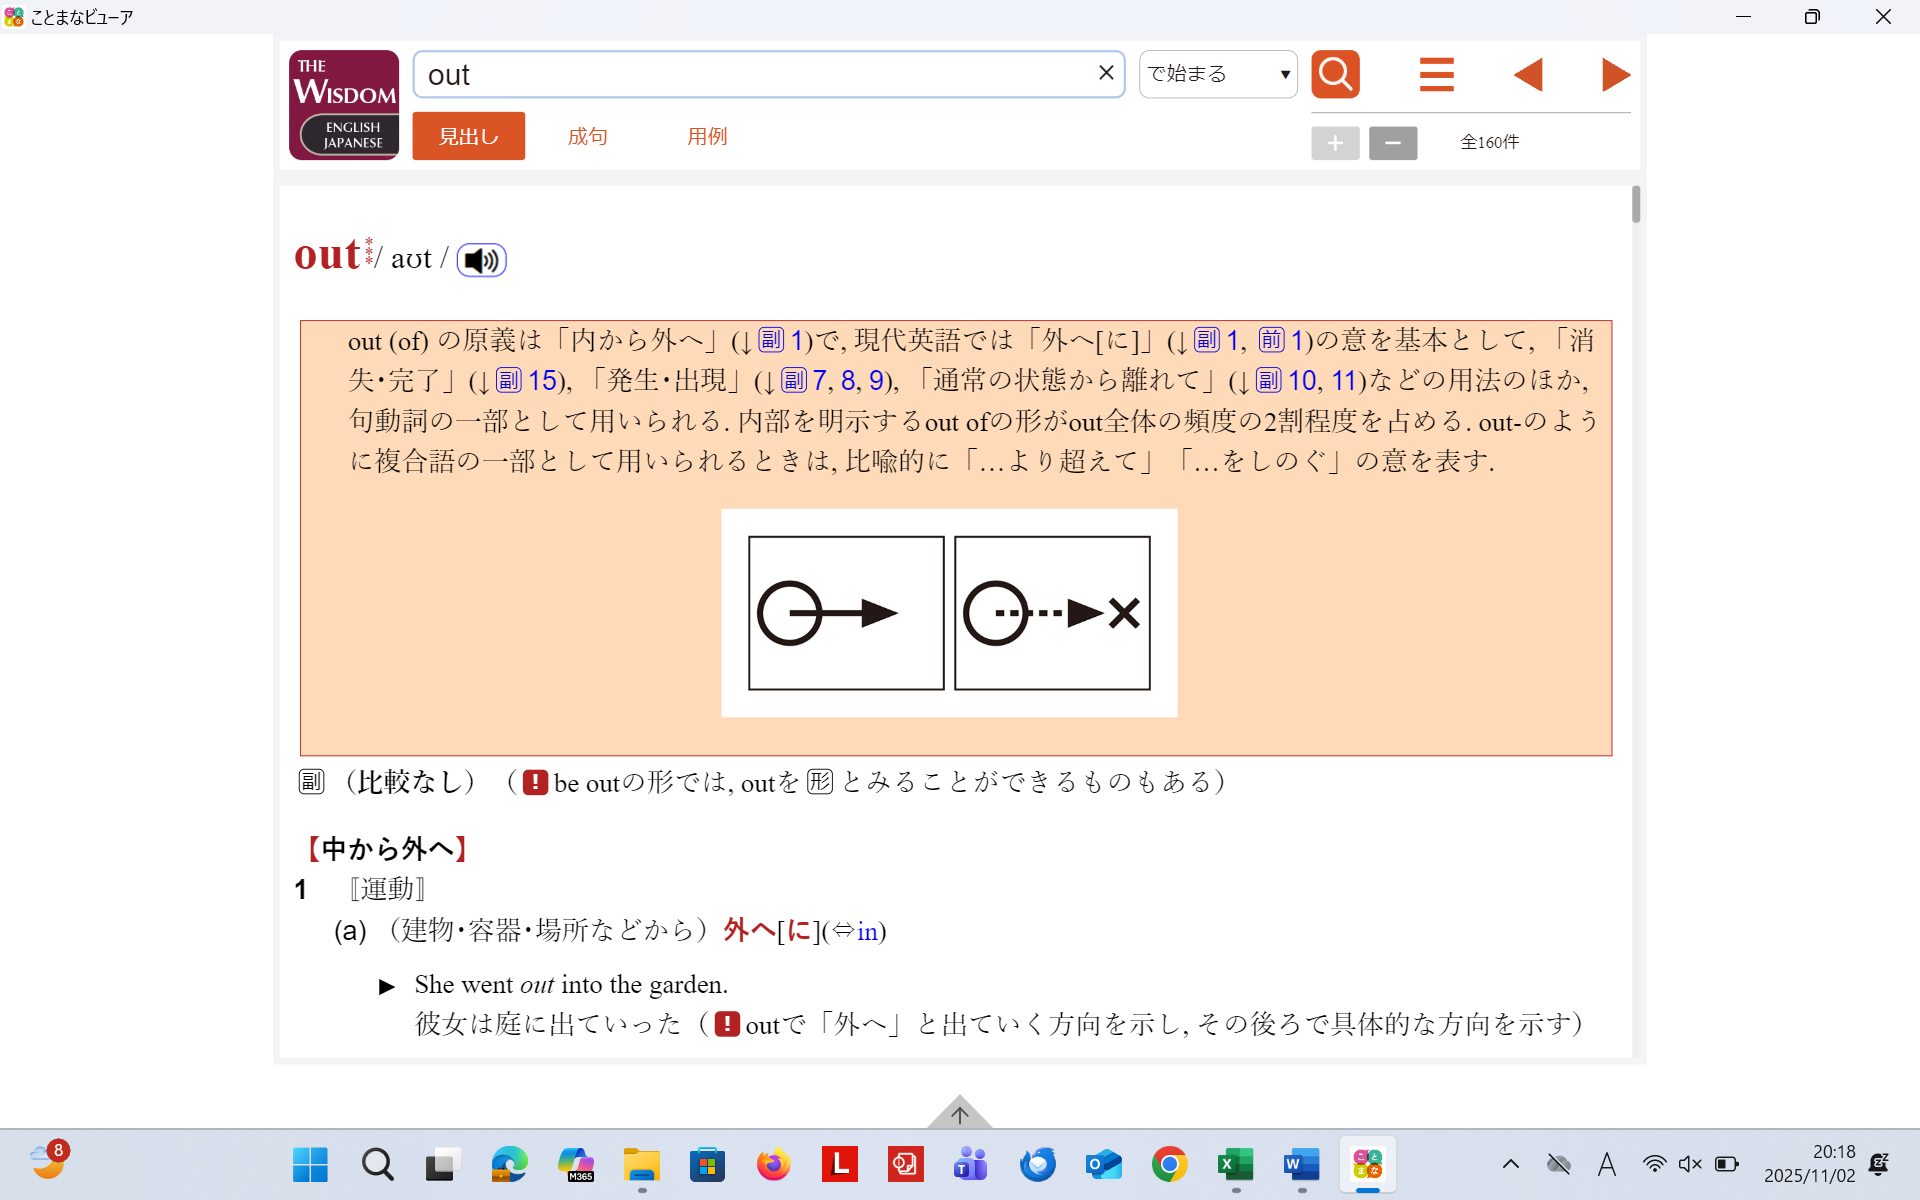Go forward with the right arrow
This screenshot has height=1200, width=1920.
tap(1614, 74)
